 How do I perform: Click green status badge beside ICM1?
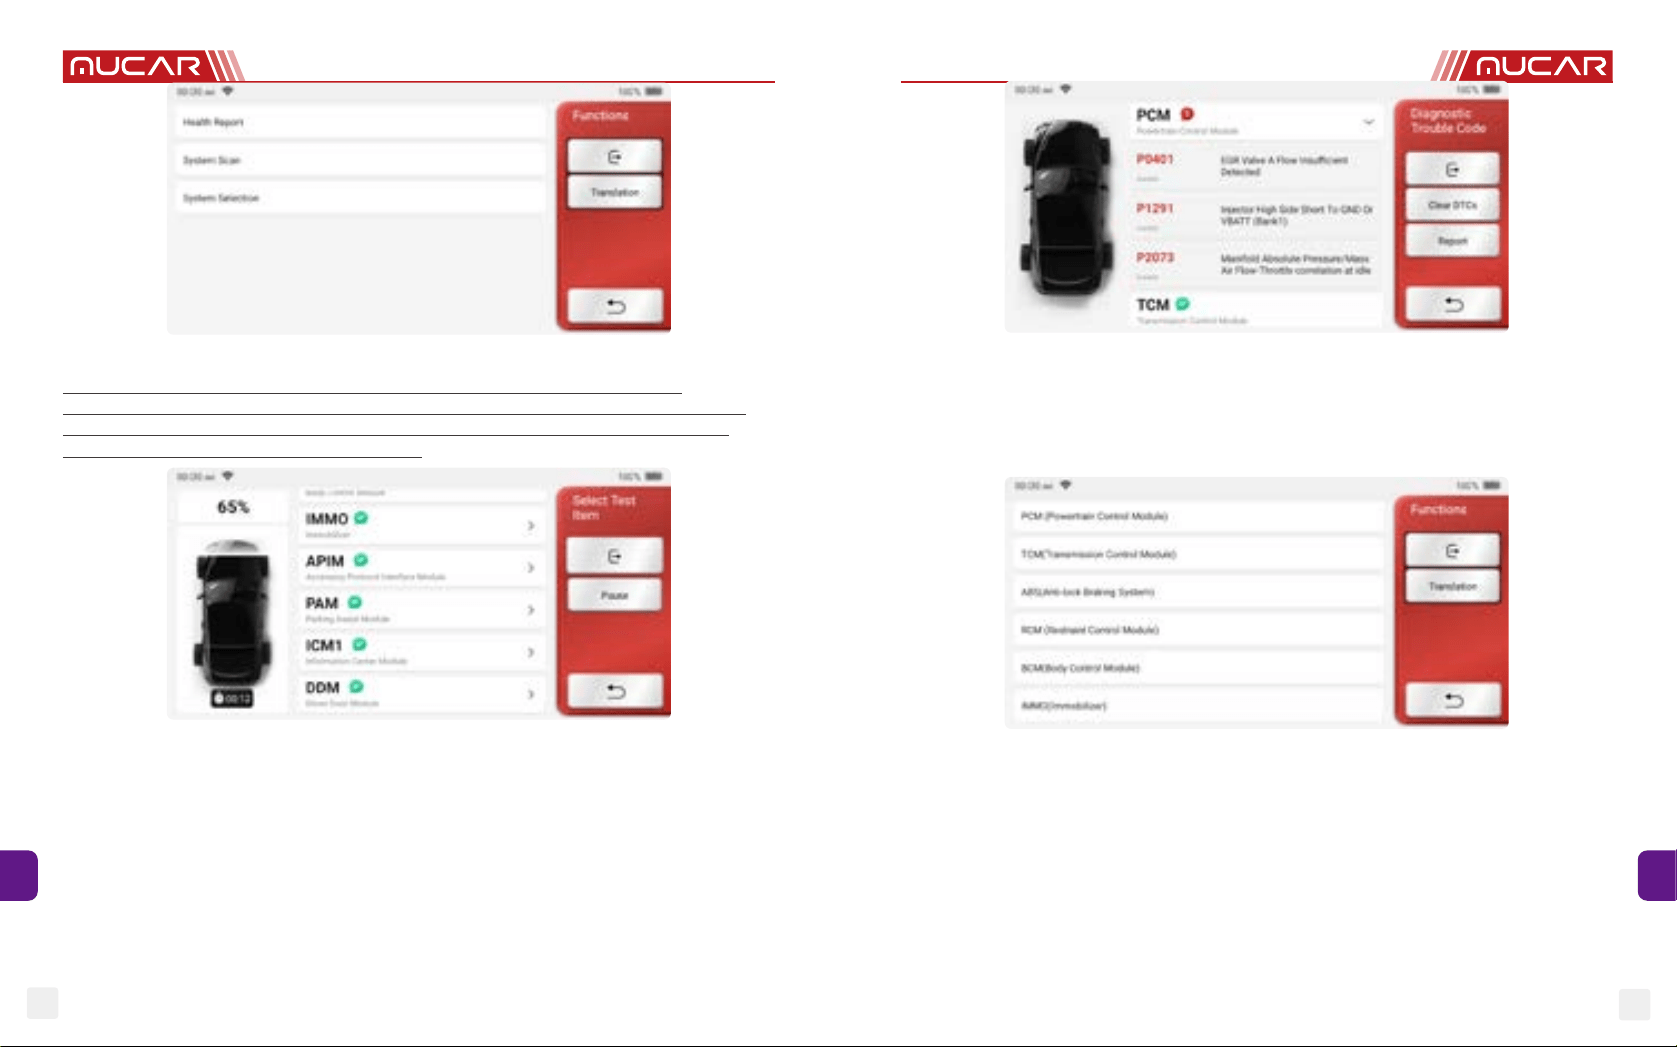pos(359,644)
